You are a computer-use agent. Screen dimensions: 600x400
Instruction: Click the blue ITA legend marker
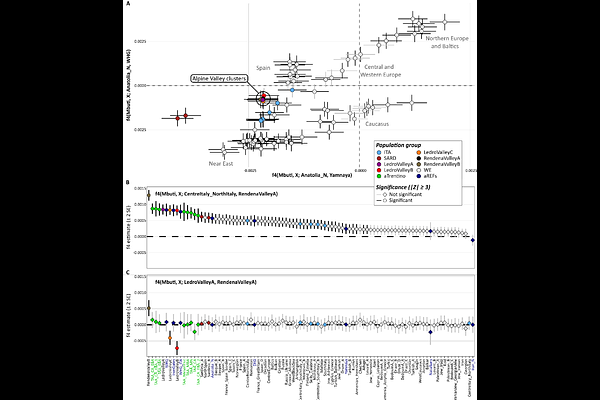pyautogui.click(x=378, y=152)
